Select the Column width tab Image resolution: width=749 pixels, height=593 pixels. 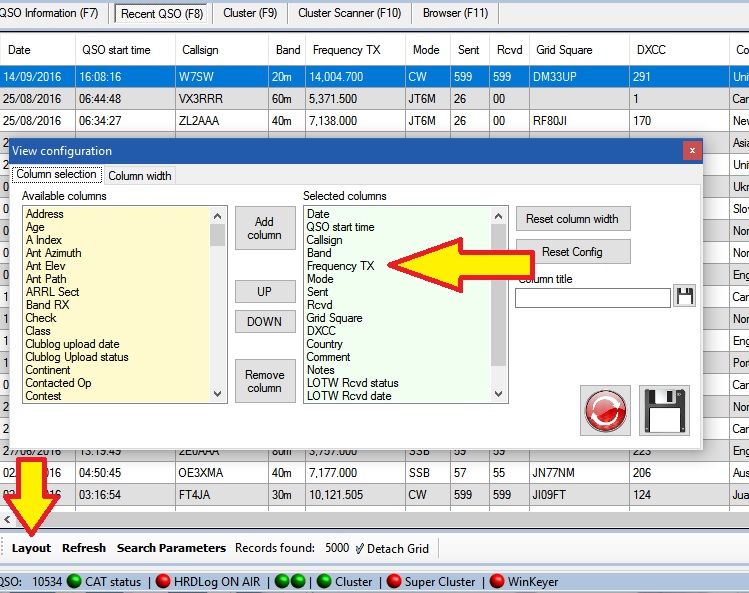coord(139,176)
